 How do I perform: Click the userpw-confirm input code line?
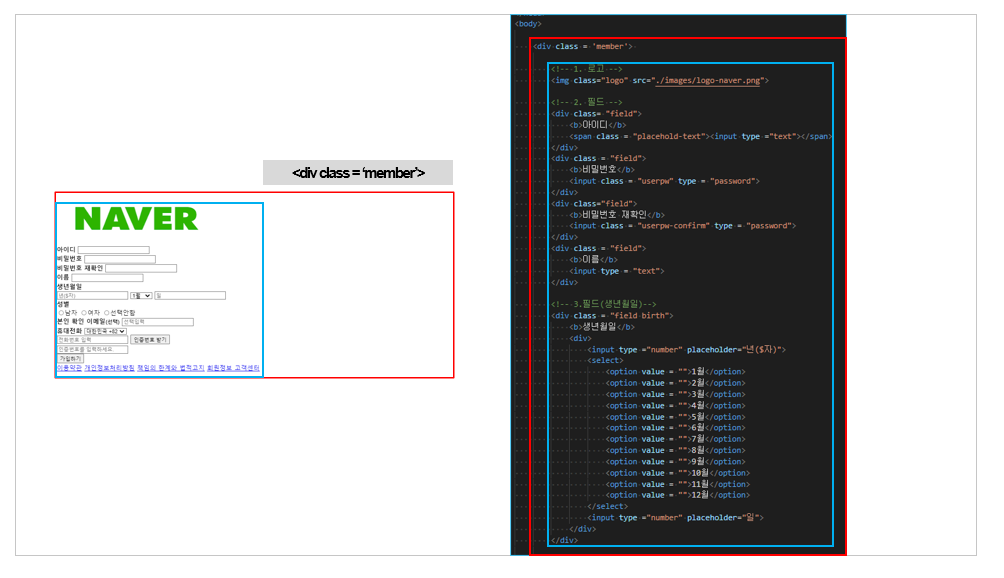pyautogui.click(x=683, y=226)
